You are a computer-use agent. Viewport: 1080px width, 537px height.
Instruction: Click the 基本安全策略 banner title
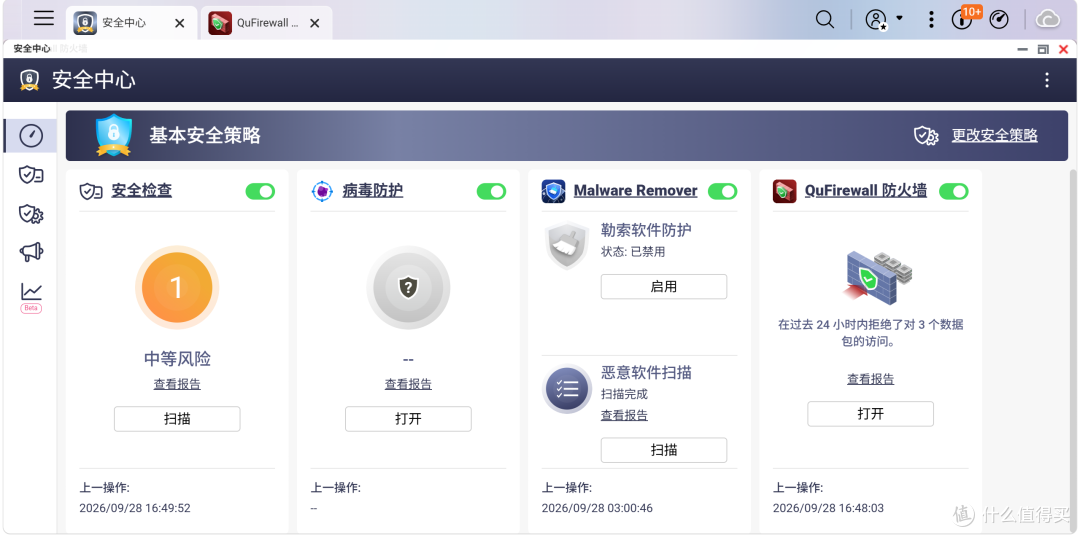(205, 136)
